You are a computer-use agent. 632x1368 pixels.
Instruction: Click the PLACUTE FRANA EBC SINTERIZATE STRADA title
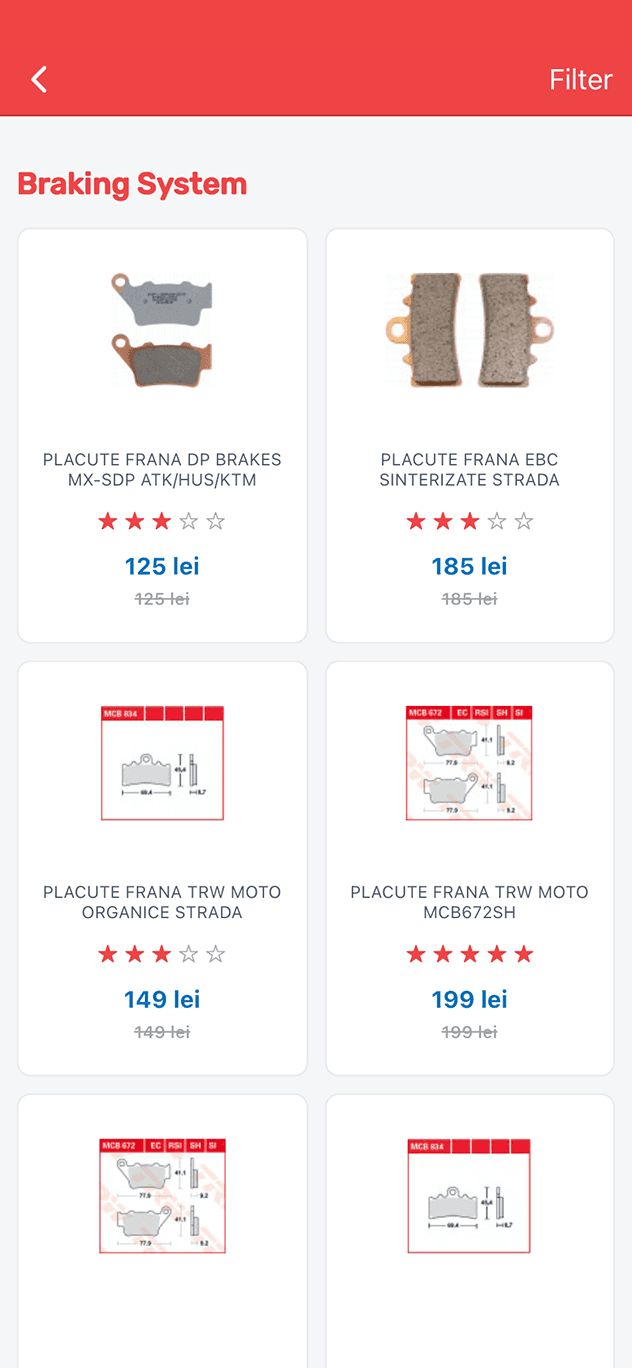470,470
